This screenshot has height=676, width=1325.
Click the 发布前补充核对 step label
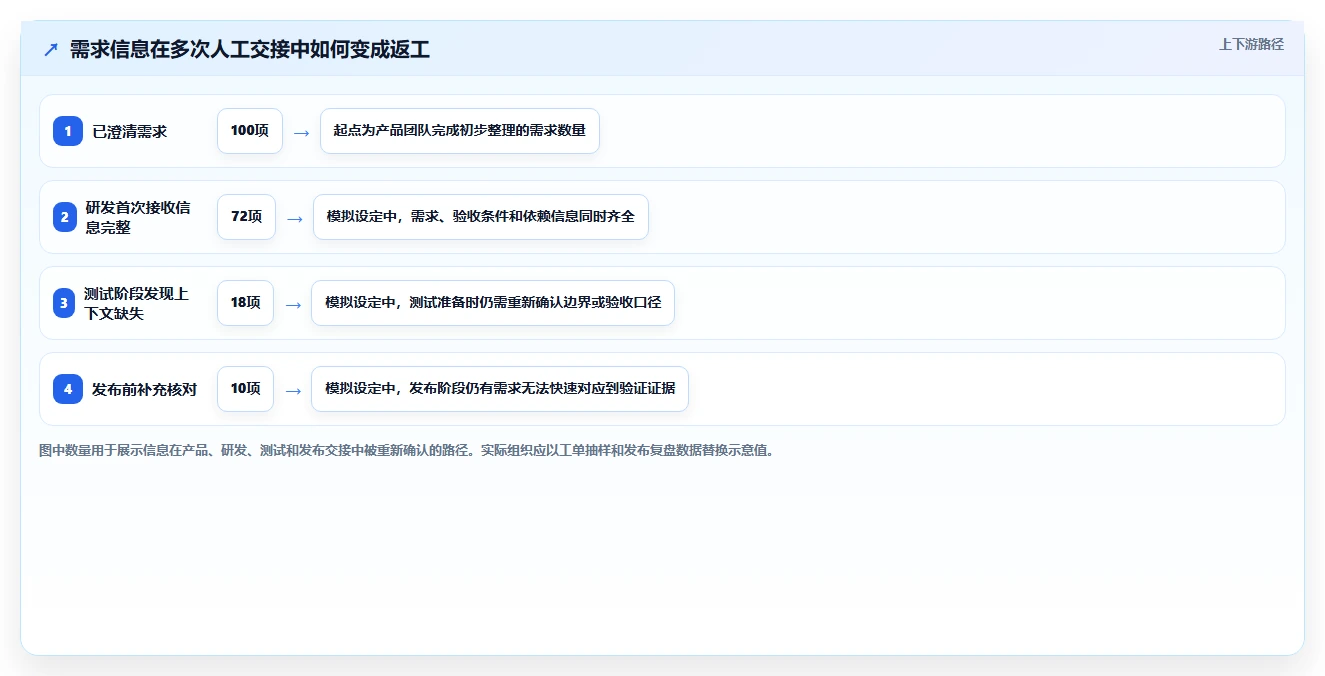pyautogui.click(x=144, y=389)
